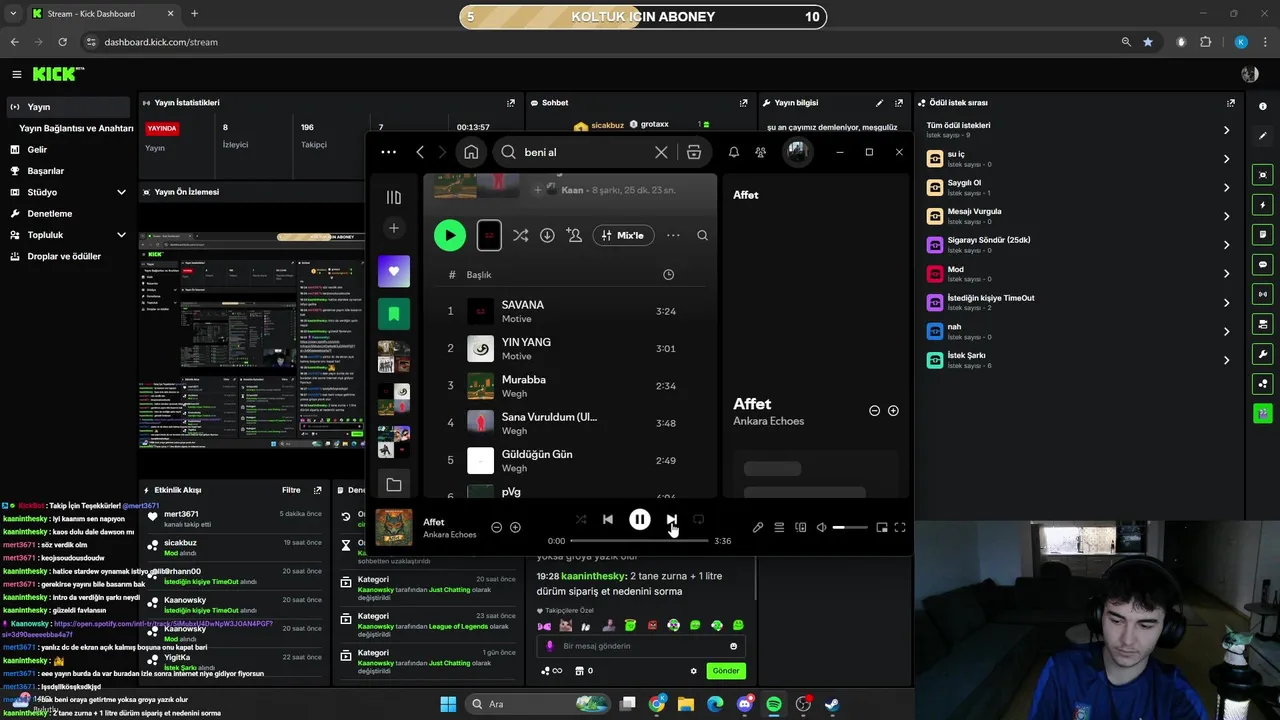Screen dimensions: 1280x720
Task: Download the playlist using download icon
Action: pos(547,235)
